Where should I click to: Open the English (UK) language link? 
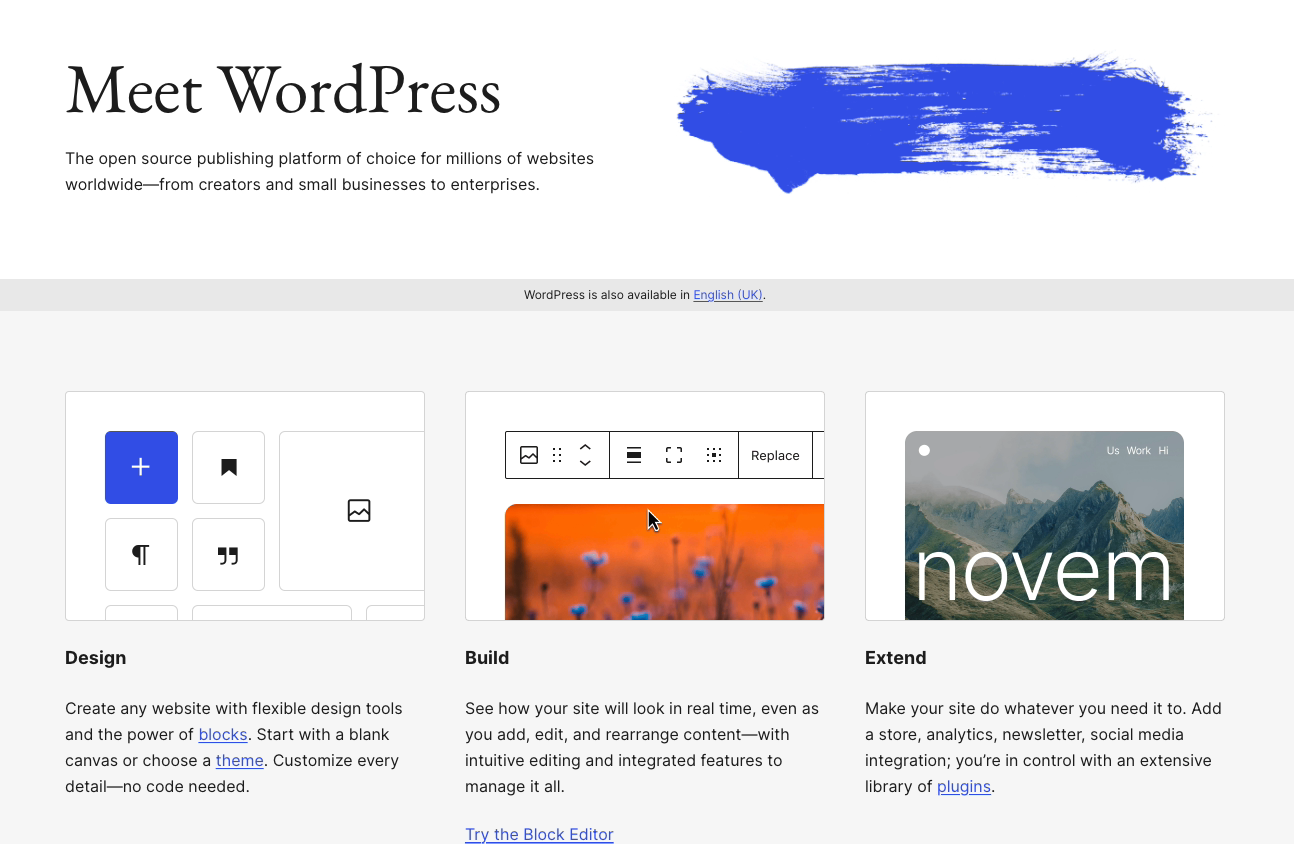click(728, 295)
